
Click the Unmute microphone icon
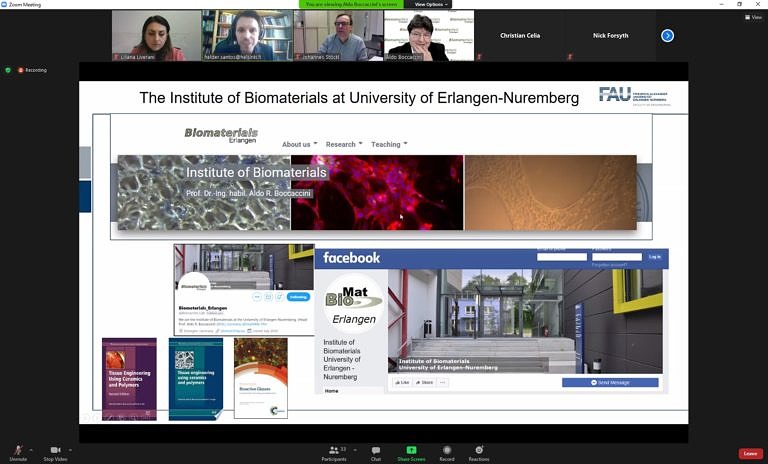[18, 449]
